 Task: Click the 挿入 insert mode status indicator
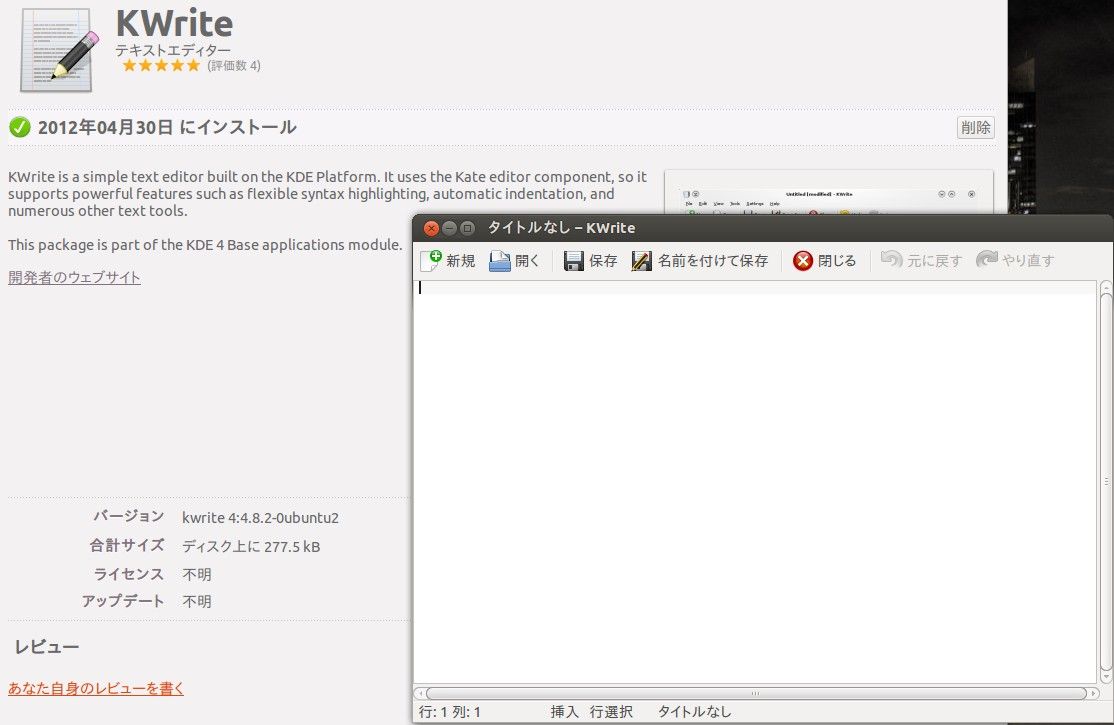(564, 711)
